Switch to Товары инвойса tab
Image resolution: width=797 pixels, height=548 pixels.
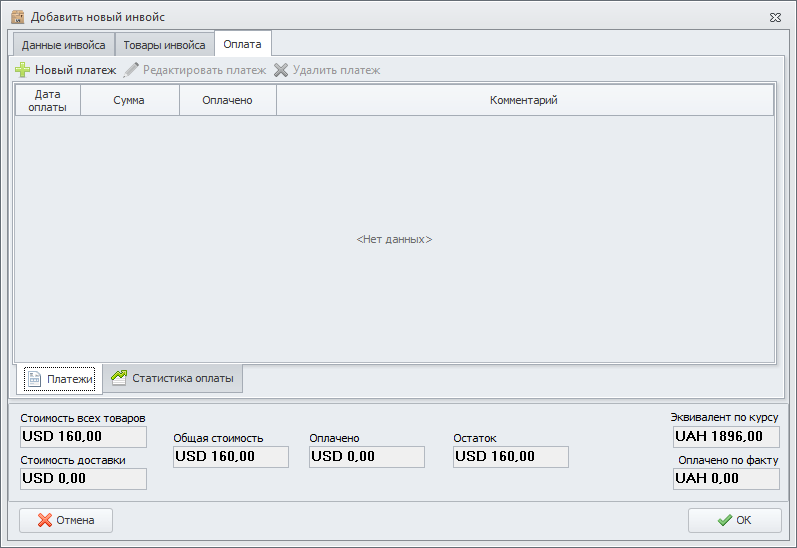pos(164,45)
